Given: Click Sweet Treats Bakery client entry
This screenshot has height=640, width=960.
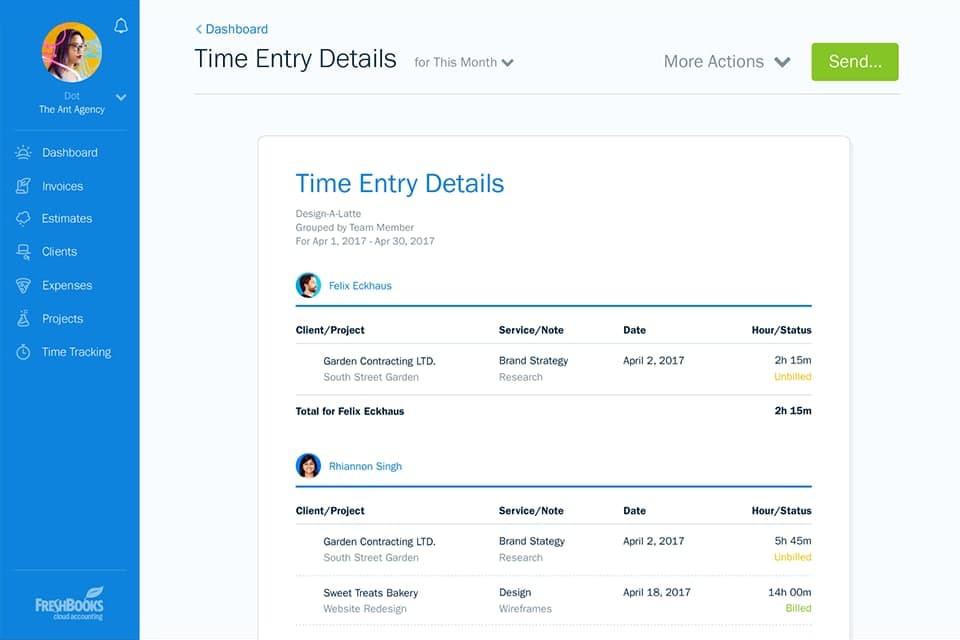Looking at the screenshot, I should (x=370, y=593).
